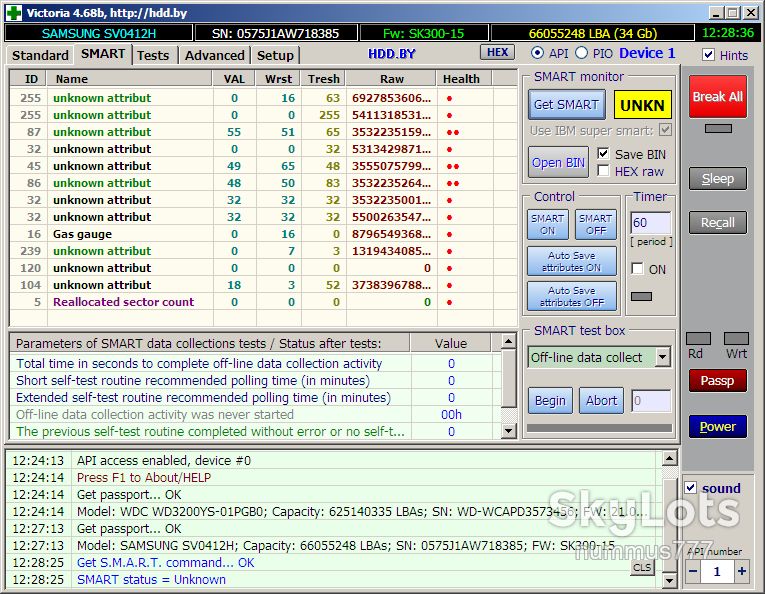Image resolution: width=765 pixels, height=594 pixels.
Task: Click the Get SMART button
Action: pos(566,104)
